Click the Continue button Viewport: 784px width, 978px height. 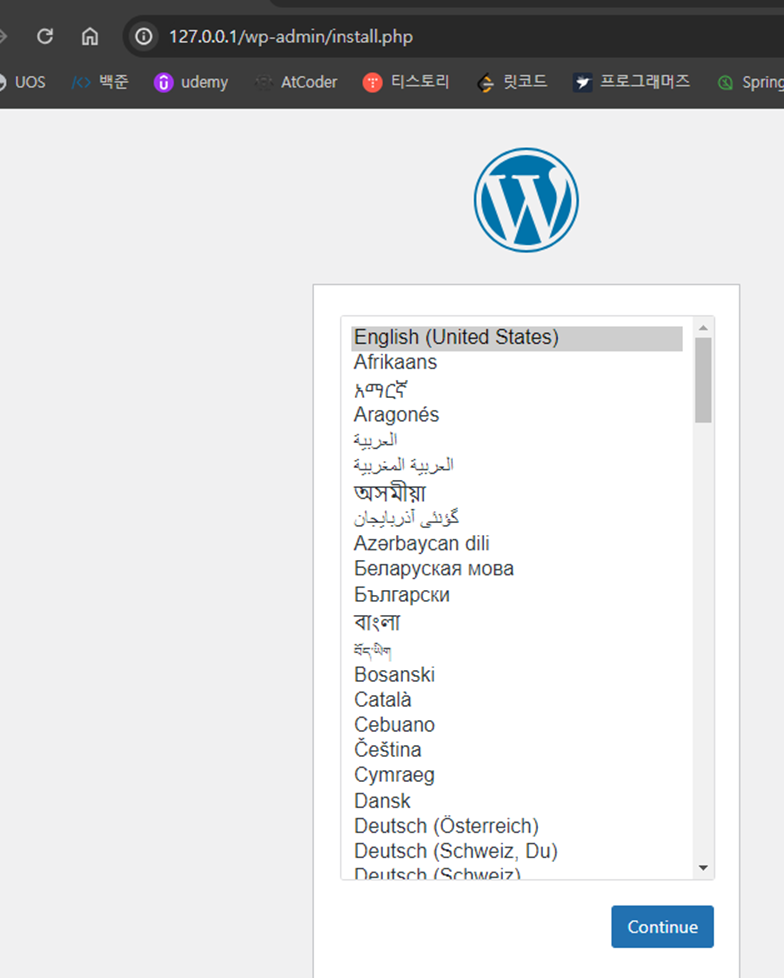click(x=662, y=927)
